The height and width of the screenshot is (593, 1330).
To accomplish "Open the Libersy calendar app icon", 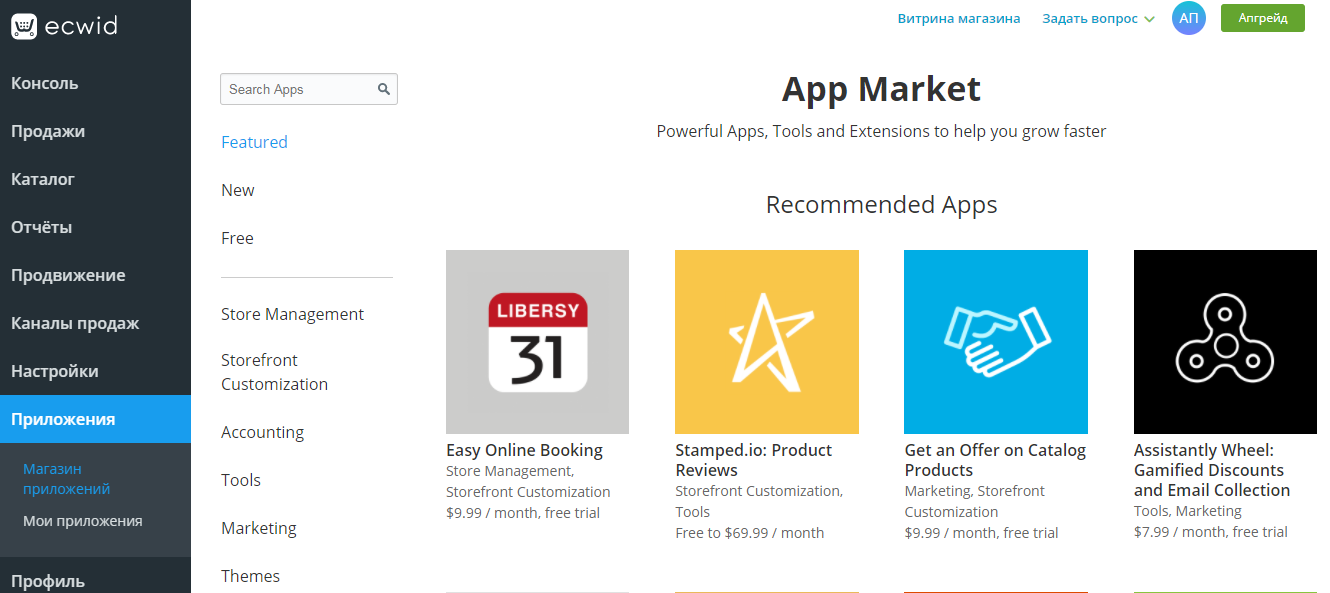I will (537, 342).
